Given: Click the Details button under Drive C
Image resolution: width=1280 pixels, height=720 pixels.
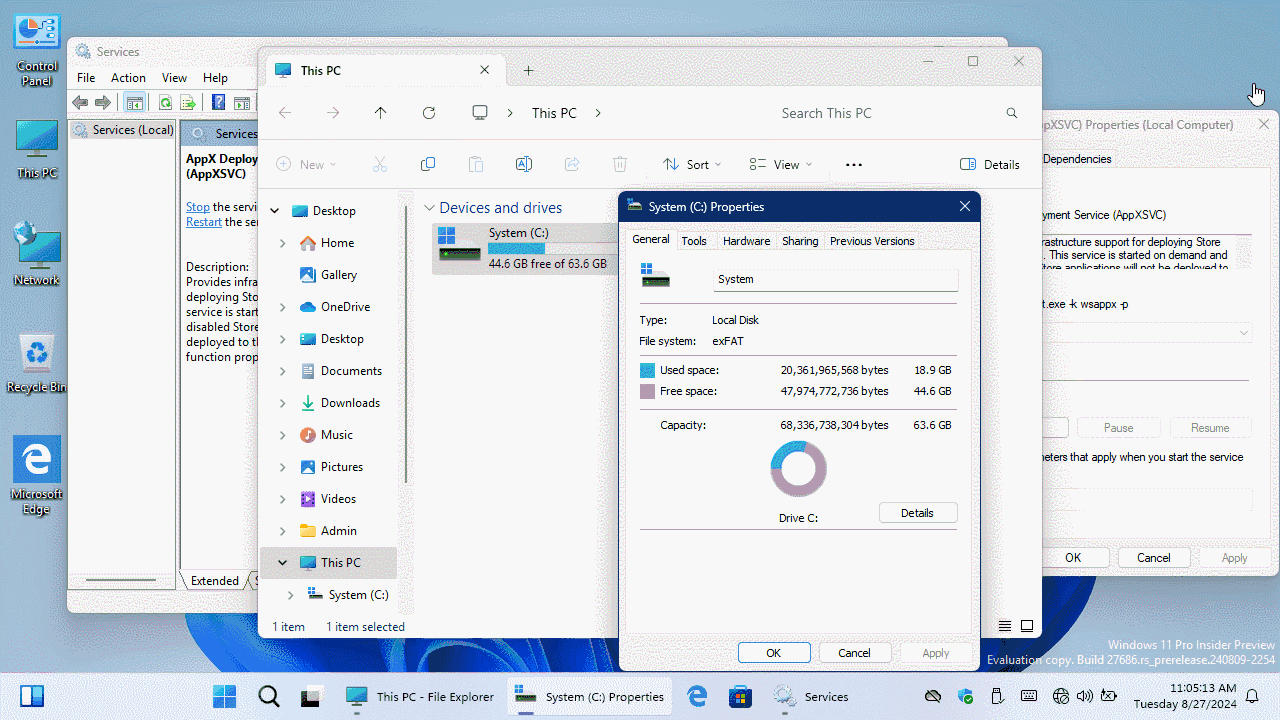Looking at the screenshot, I should pyautogui.click(x=917, y=513).
